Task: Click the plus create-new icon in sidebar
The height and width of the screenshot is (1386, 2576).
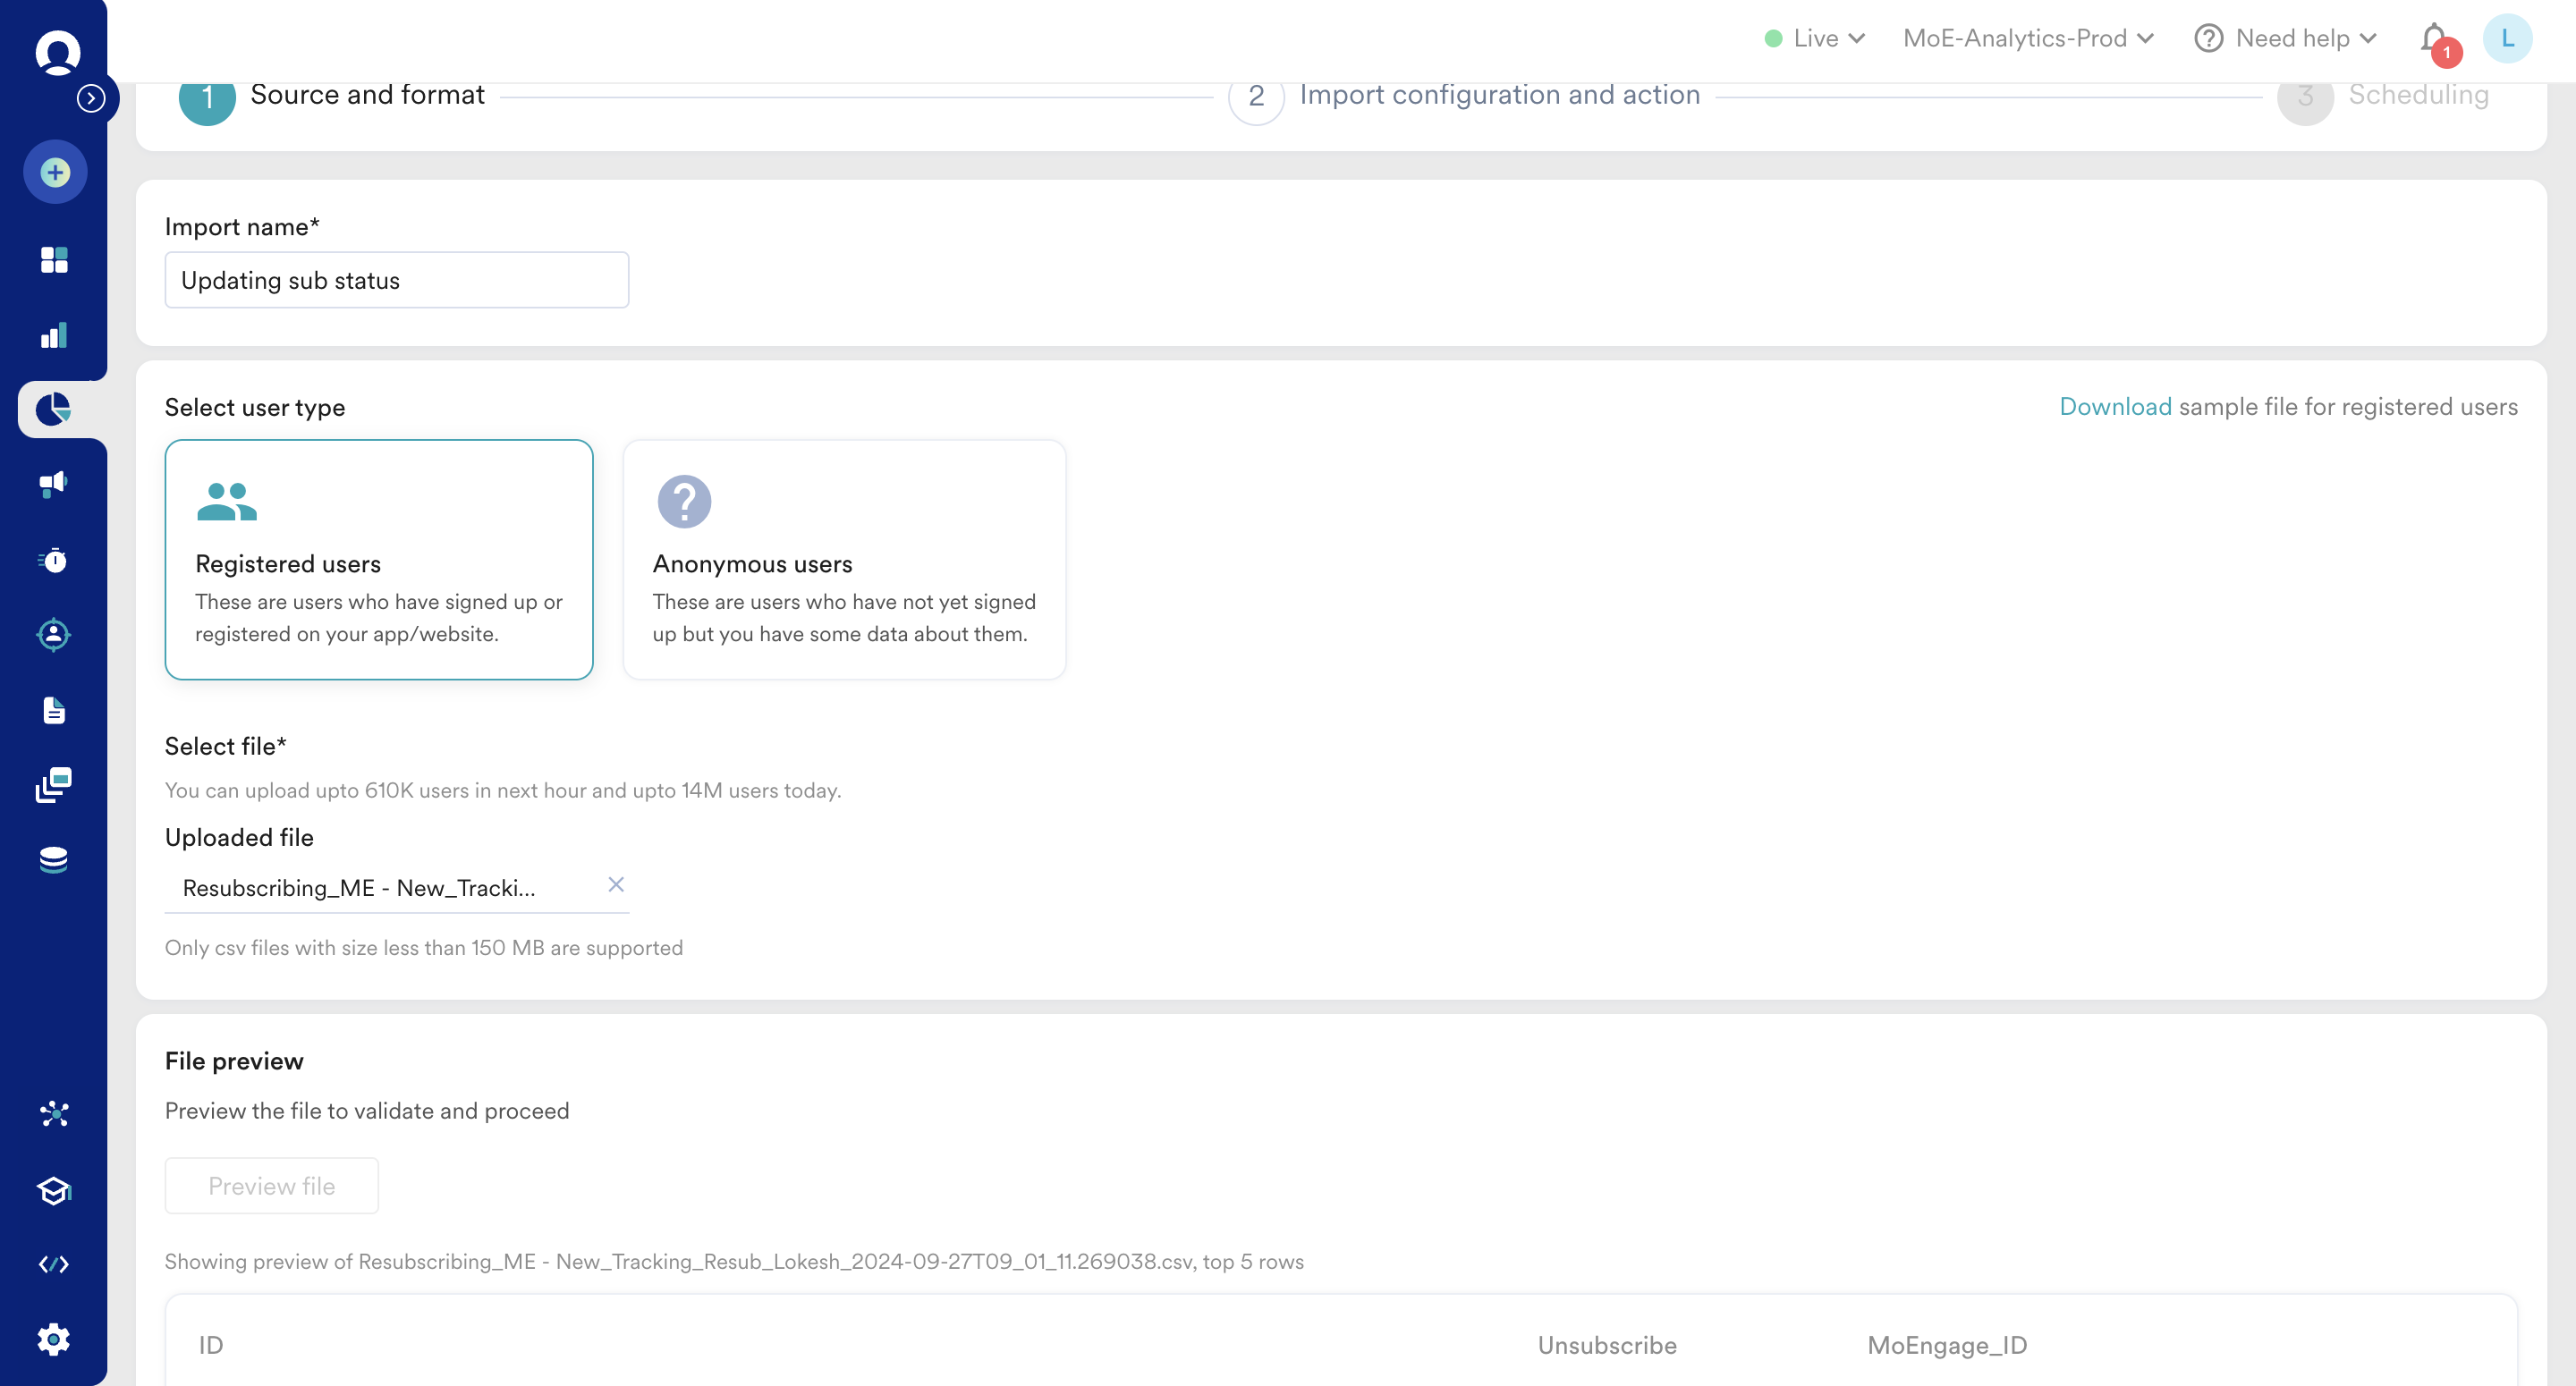Action: point(55,172)
